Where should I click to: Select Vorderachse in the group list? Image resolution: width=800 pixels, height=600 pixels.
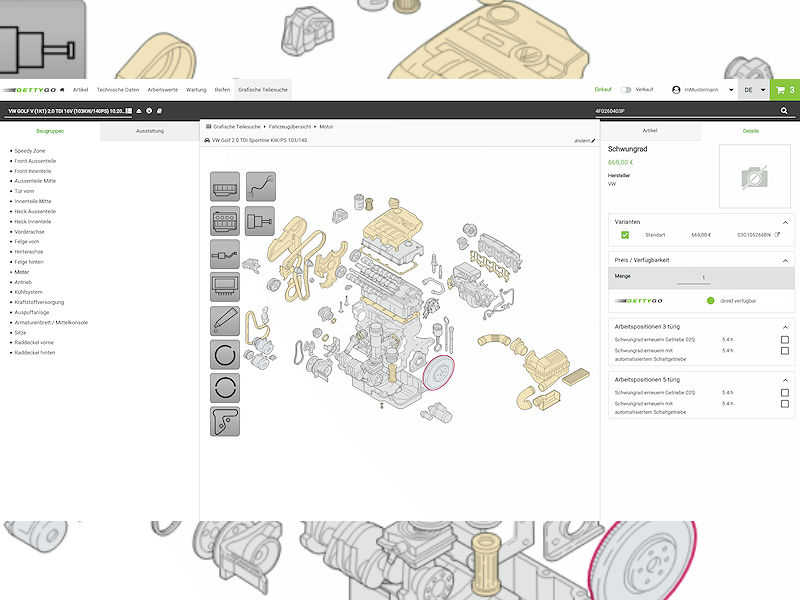pyautogui.click(x=29, y=232)
